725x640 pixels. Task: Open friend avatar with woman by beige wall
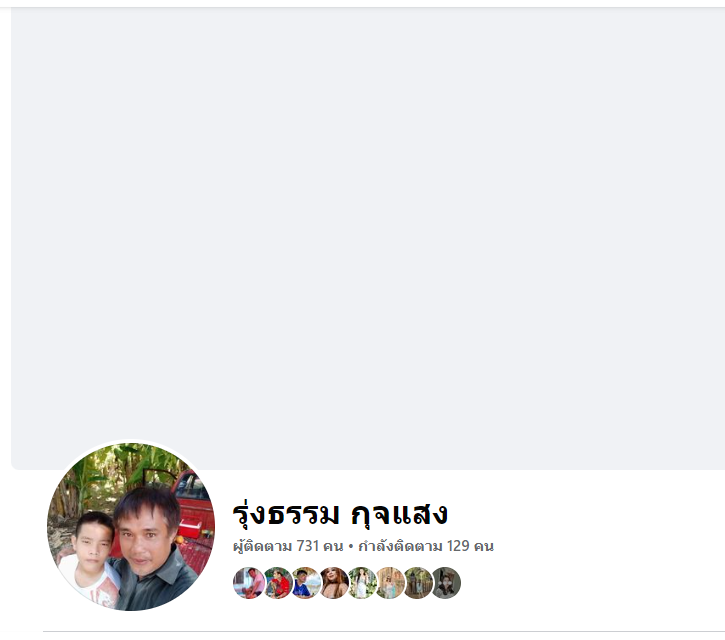(390, 583)
